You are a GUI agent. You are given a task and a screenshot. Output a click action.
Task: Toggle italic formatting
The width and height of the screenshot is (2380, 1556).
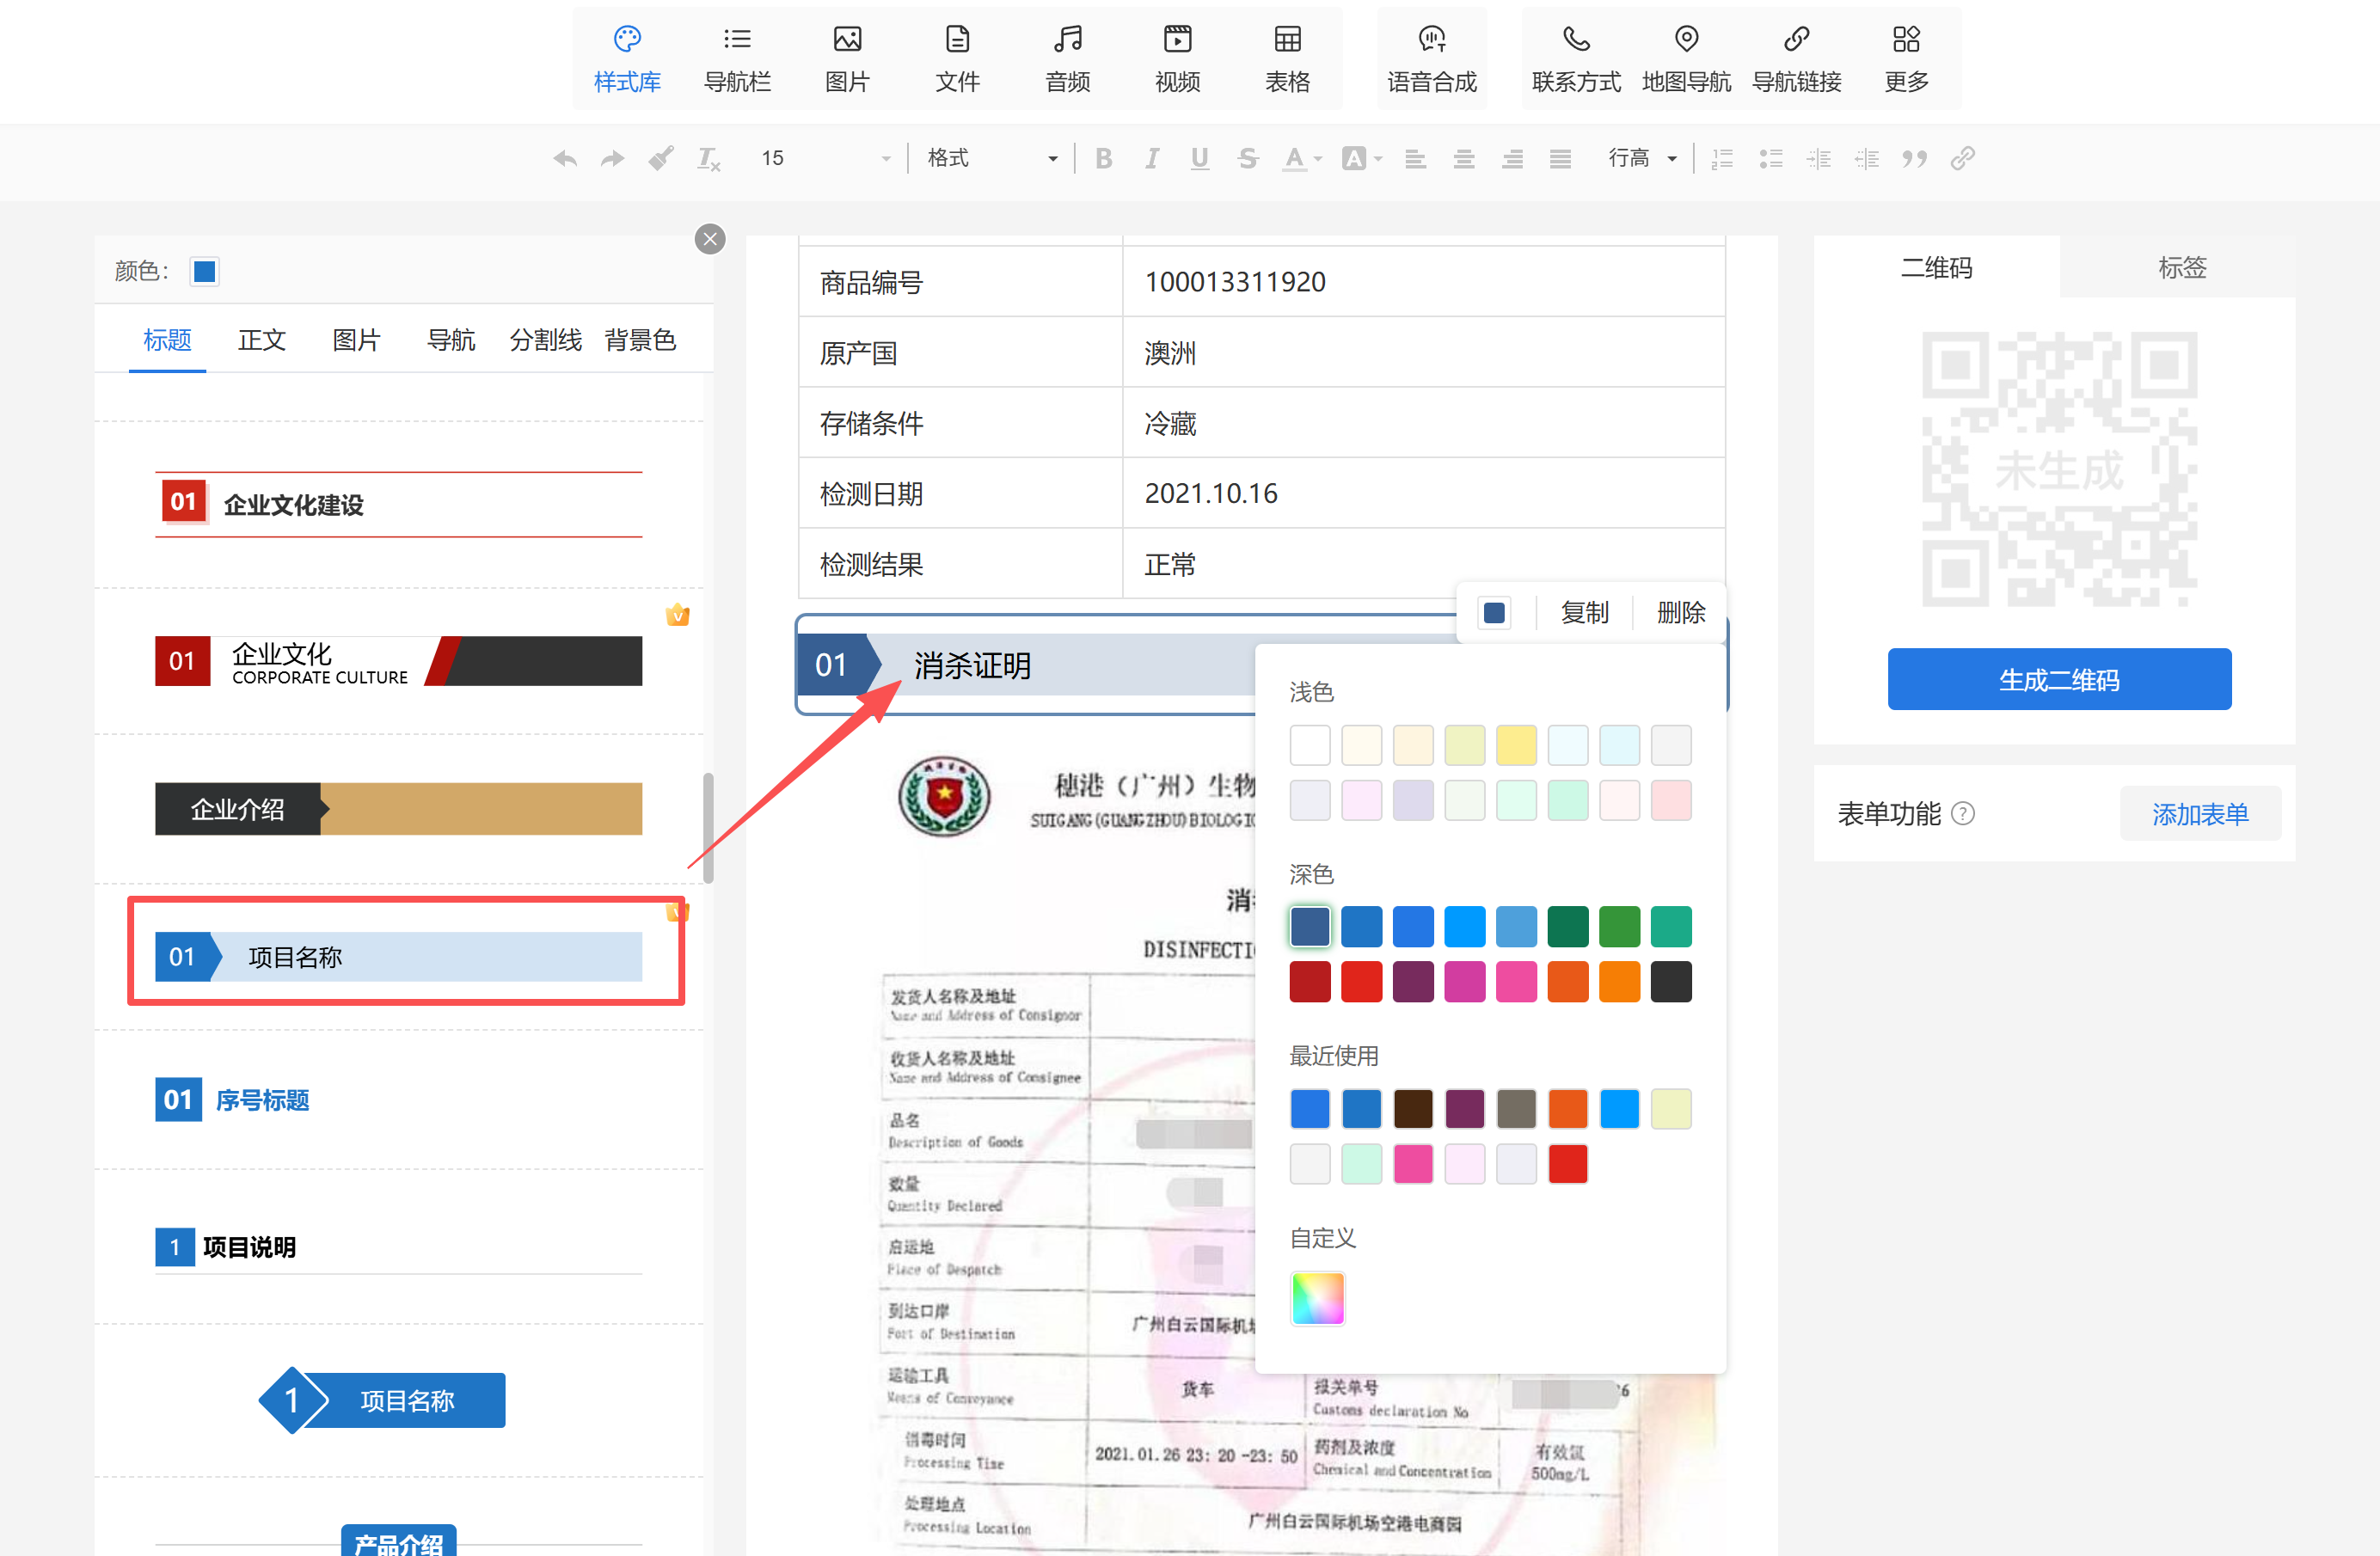click(1151, 158)
